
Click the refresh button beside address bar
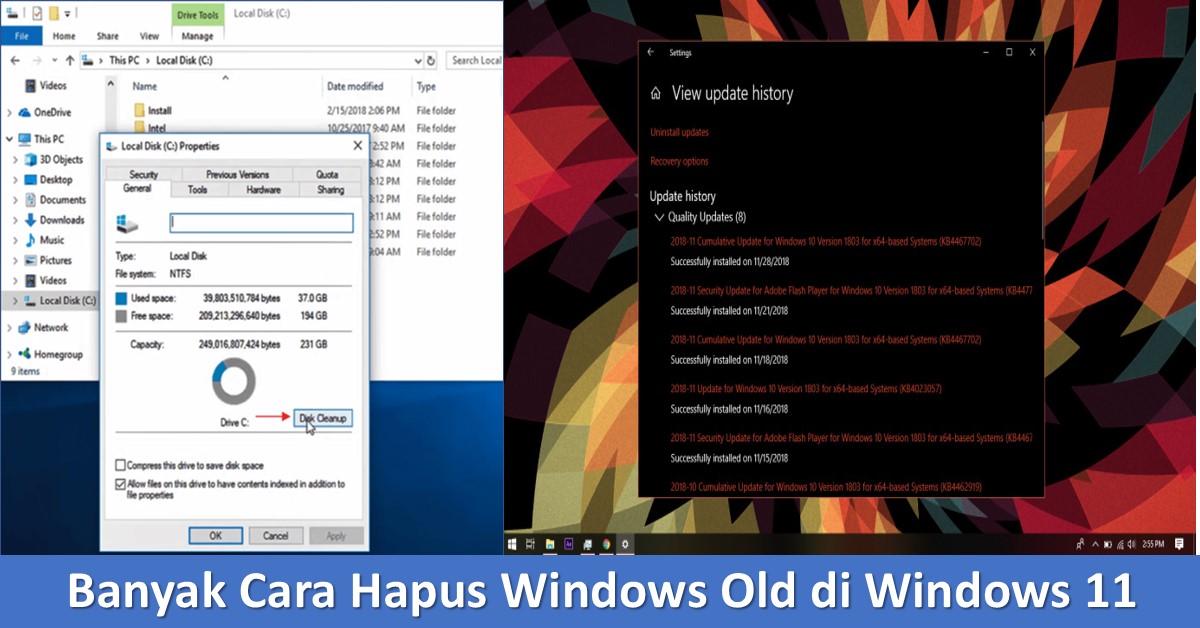point(430,60)
